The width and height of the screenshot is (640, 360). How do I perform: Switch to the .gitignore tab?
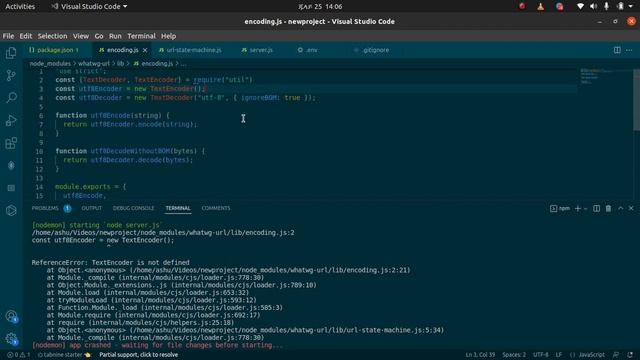coord(372,50)
